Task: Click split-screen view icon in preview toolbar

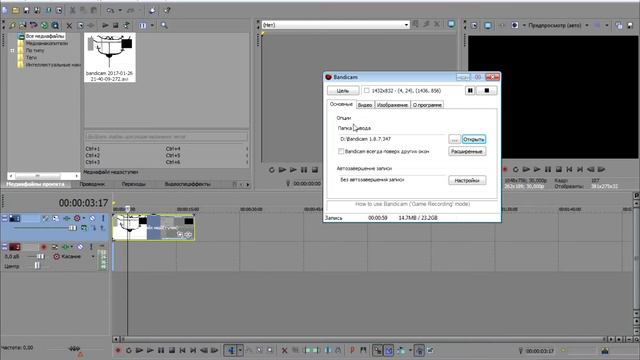Action: pos(515,25)
